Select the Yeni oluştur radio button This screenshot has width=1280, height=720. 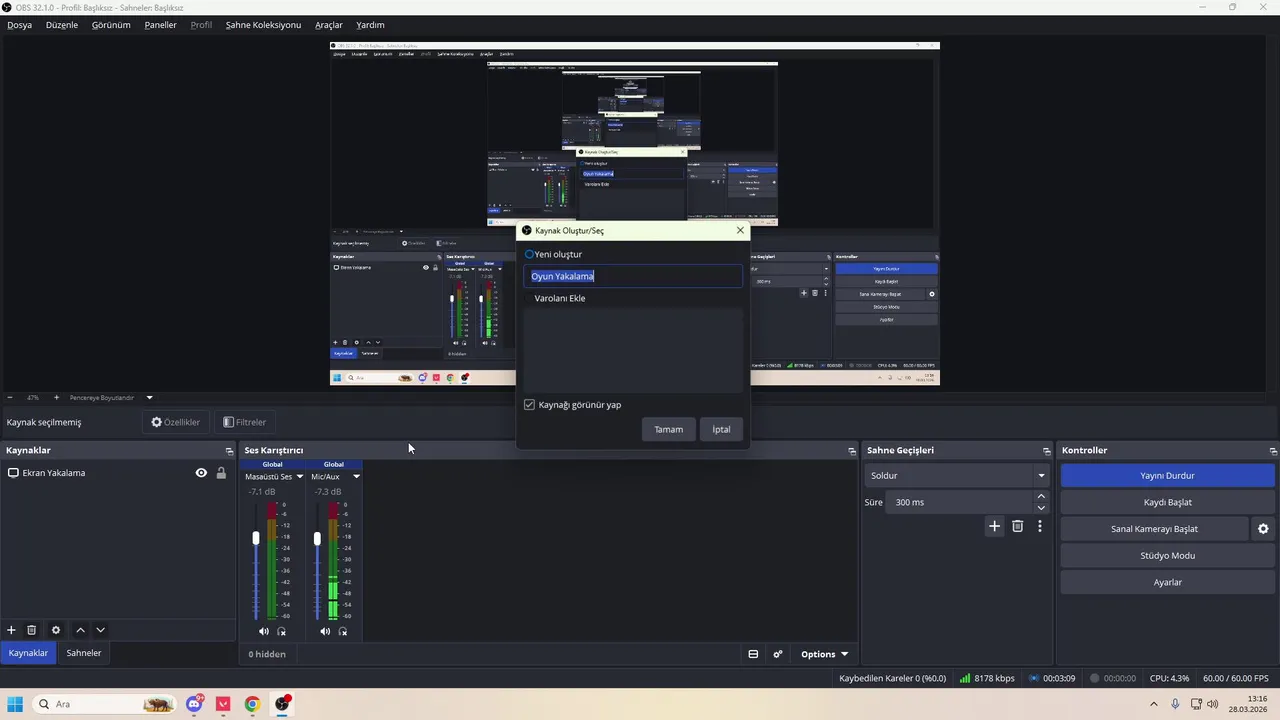[x=529, y=254]
